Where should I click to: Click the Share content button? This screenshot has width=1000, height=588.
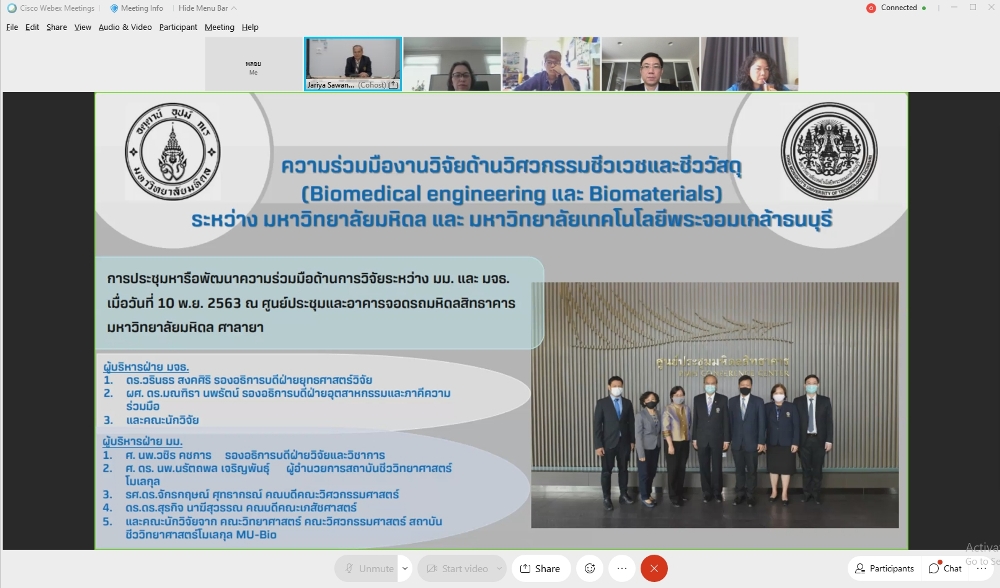[x=540, y=568]
